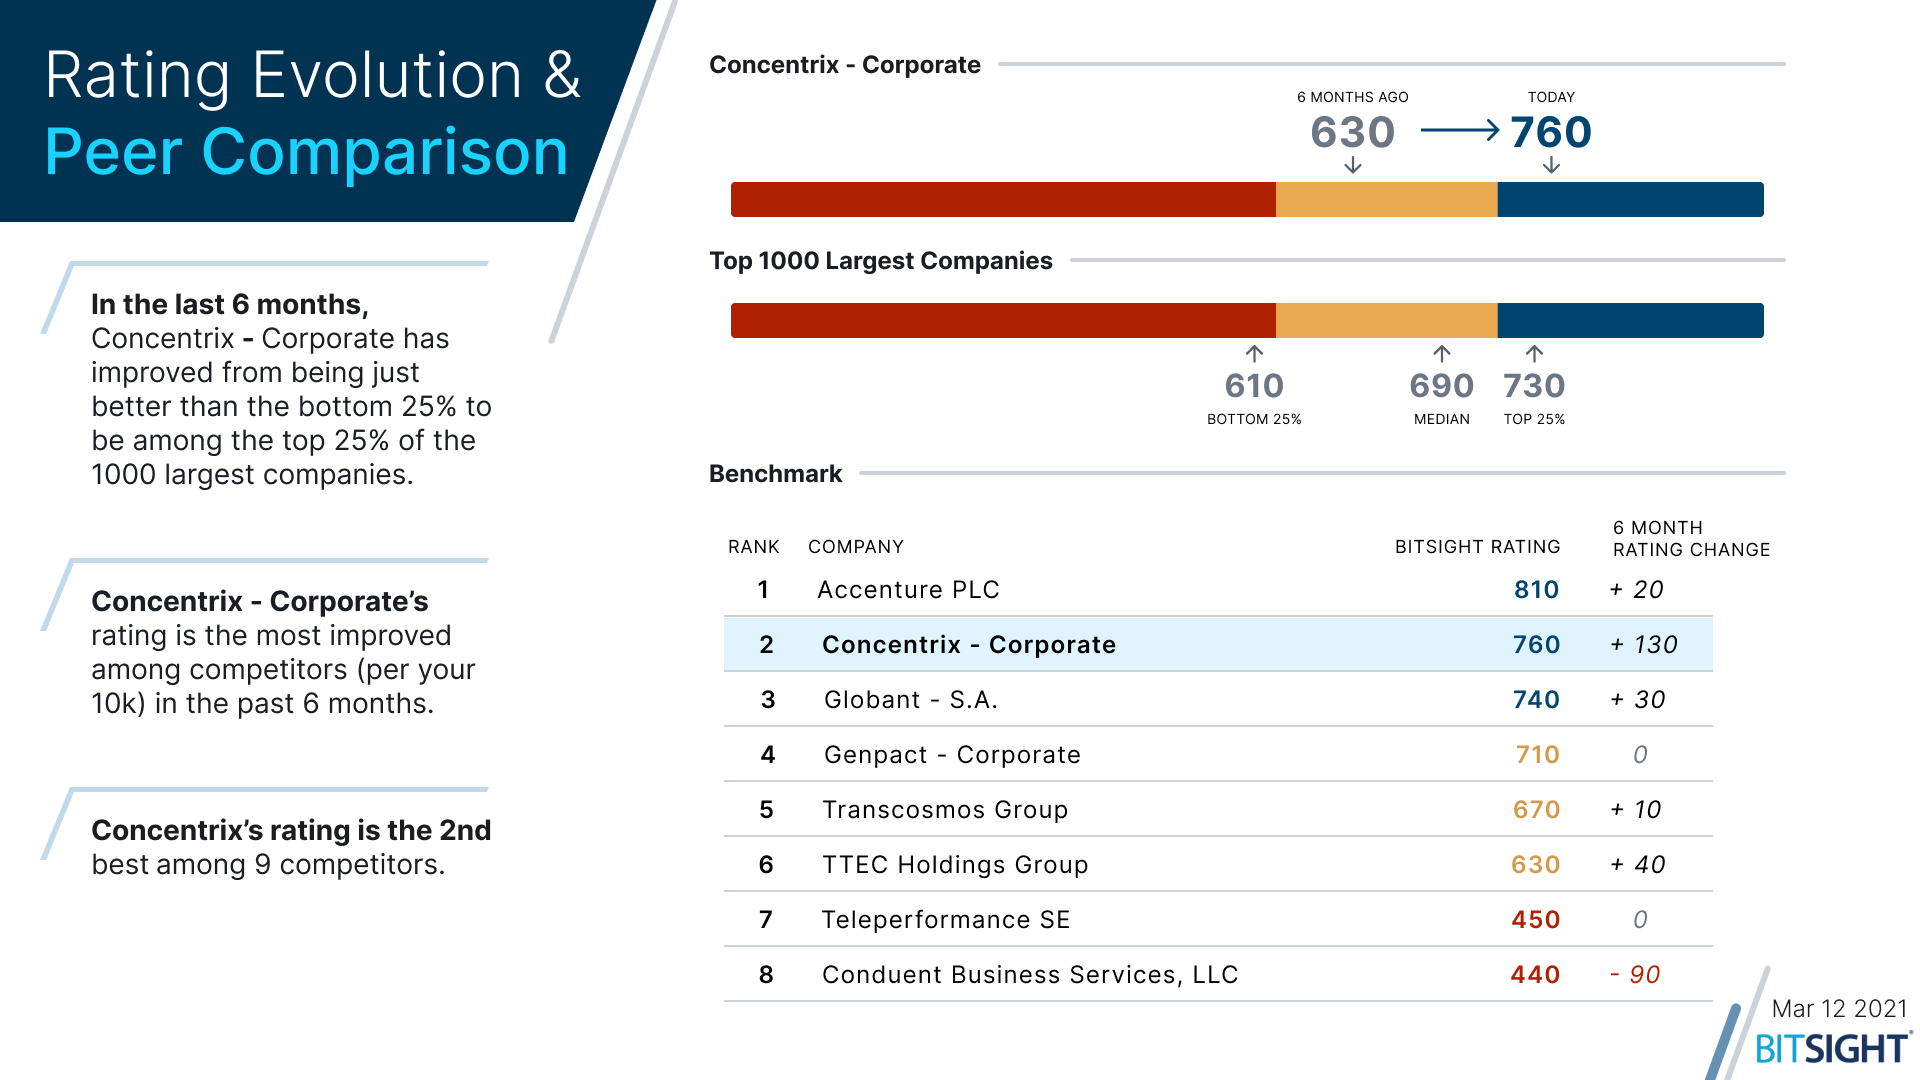Click the 'In the last 6 months' heading
Viewport: 1920px width, 1080px height.
(230, 304)
